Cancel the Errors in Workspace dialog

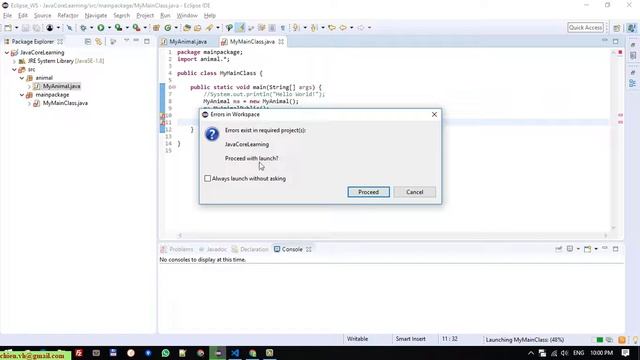(x=414, y=192)
